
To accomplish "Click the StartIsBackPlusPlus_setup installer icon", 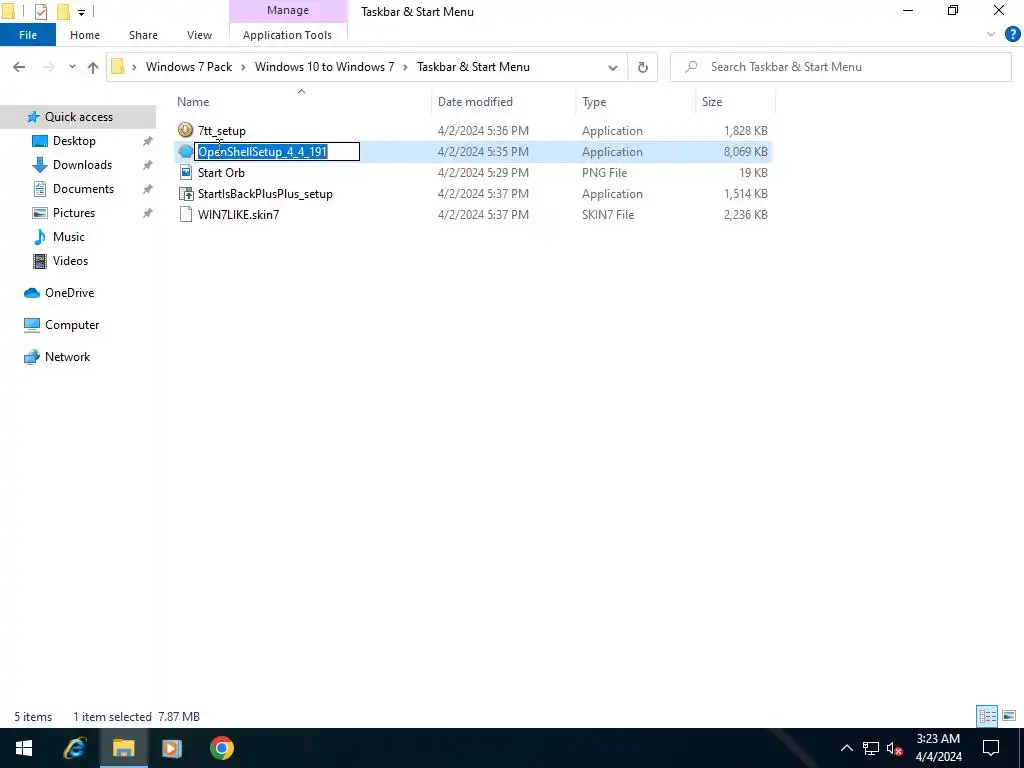I will (185, 193).
